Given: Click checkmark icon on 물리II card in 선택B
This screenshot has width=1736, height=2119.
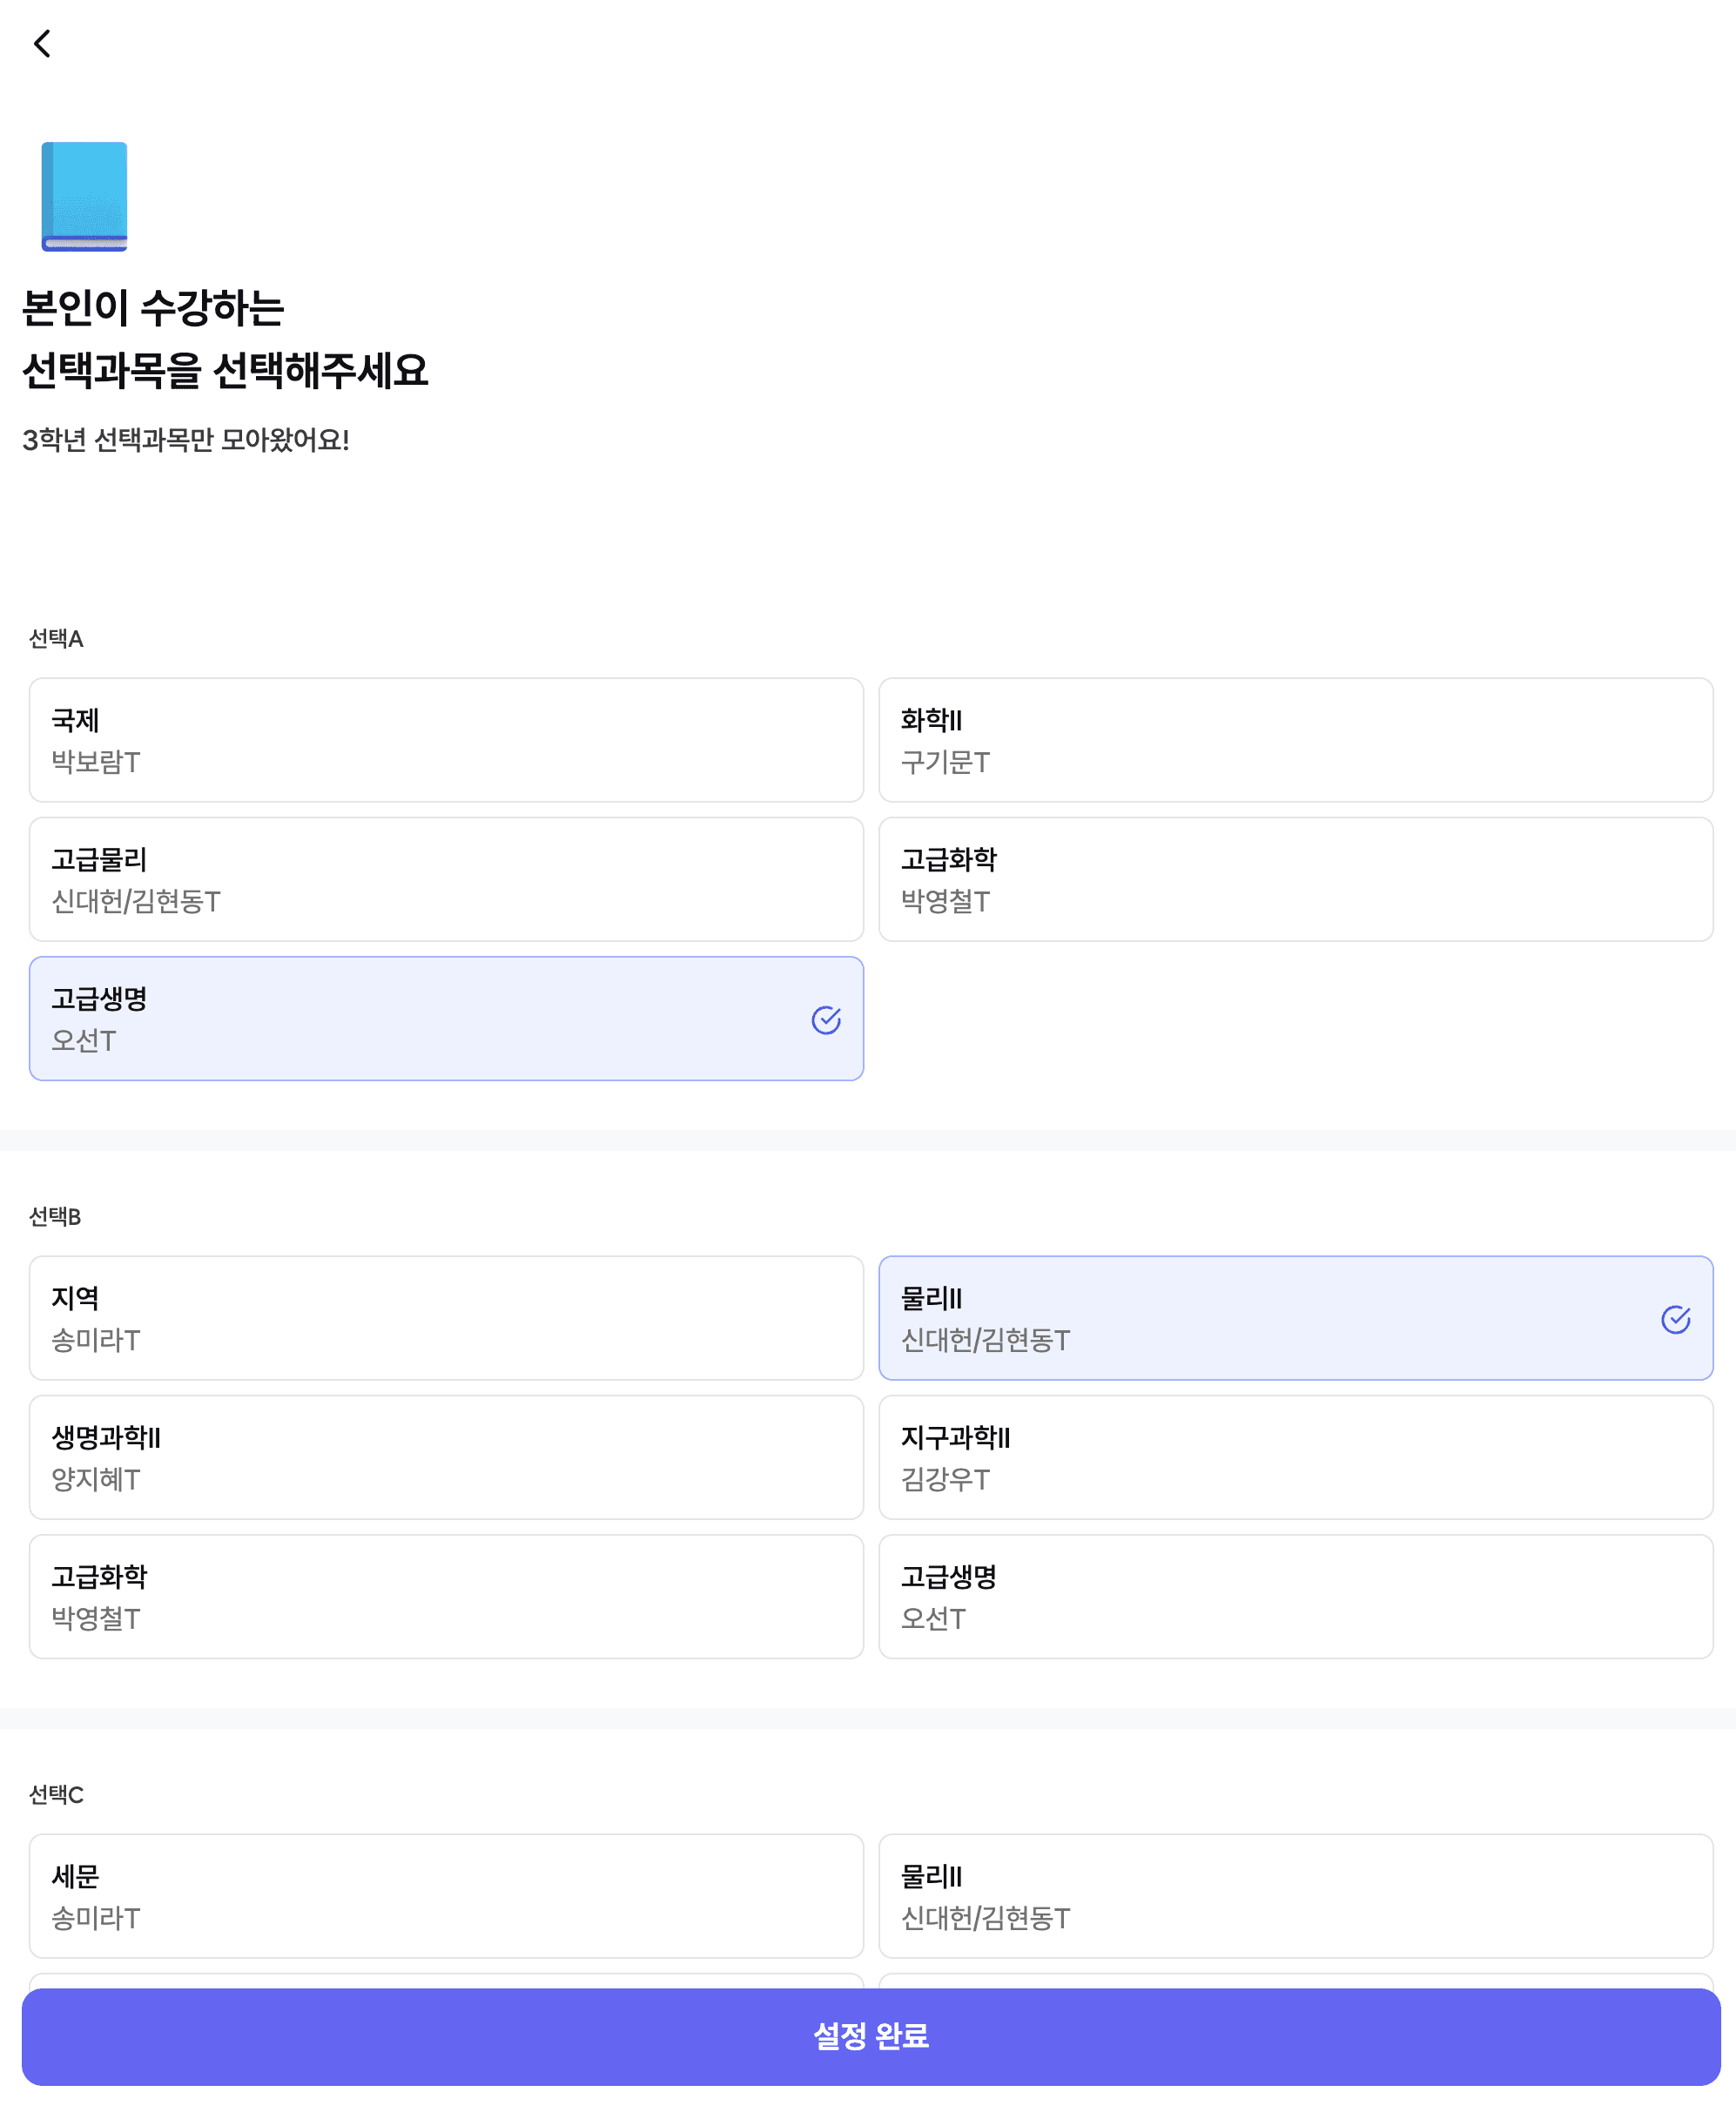Looking at the screenshot, I should tap(1675, 1318).
